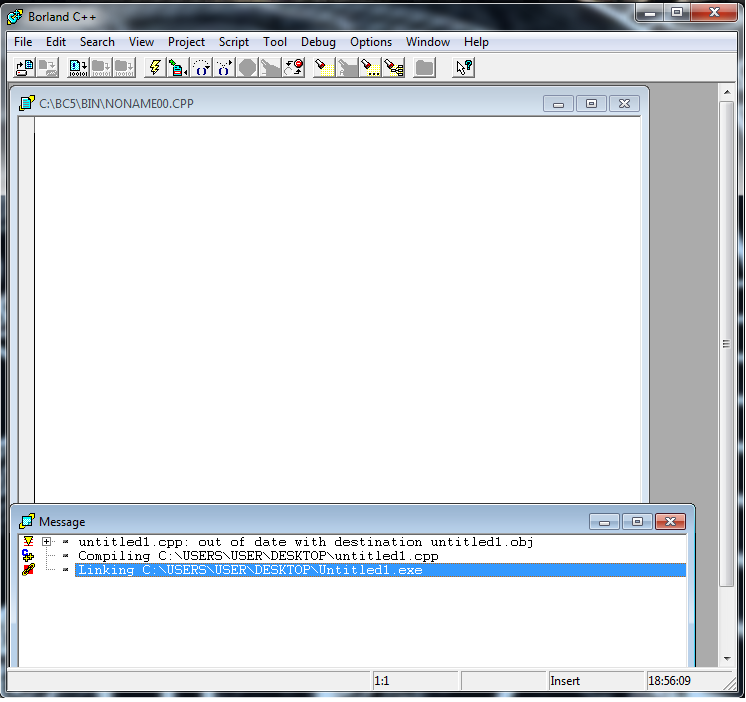This screenshot has width=746, height=702.
Task: Select the 'untitled1.cpp: out of date' message
Action: [305, 542]
